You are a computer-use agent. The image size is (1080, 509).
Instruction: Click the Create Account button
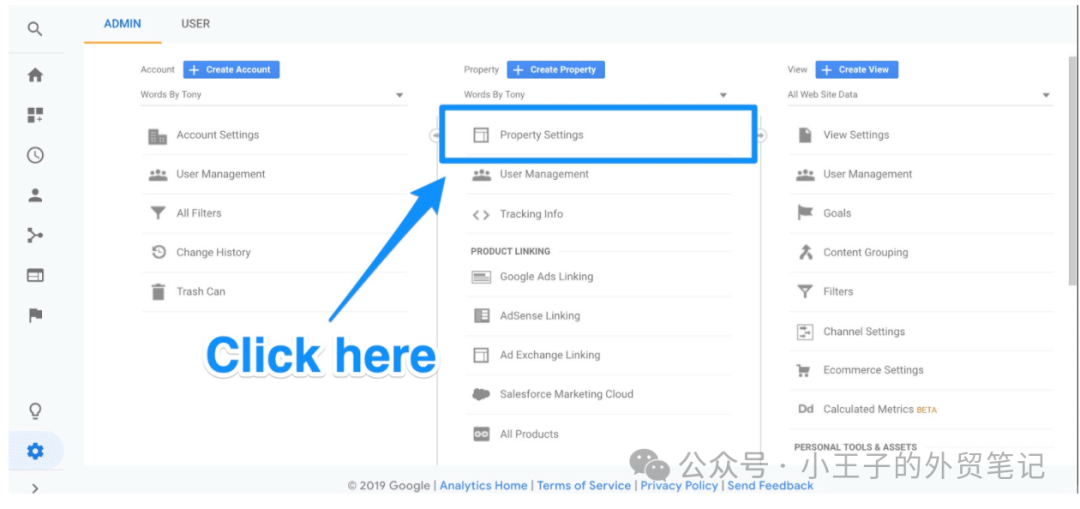[231, 70]
